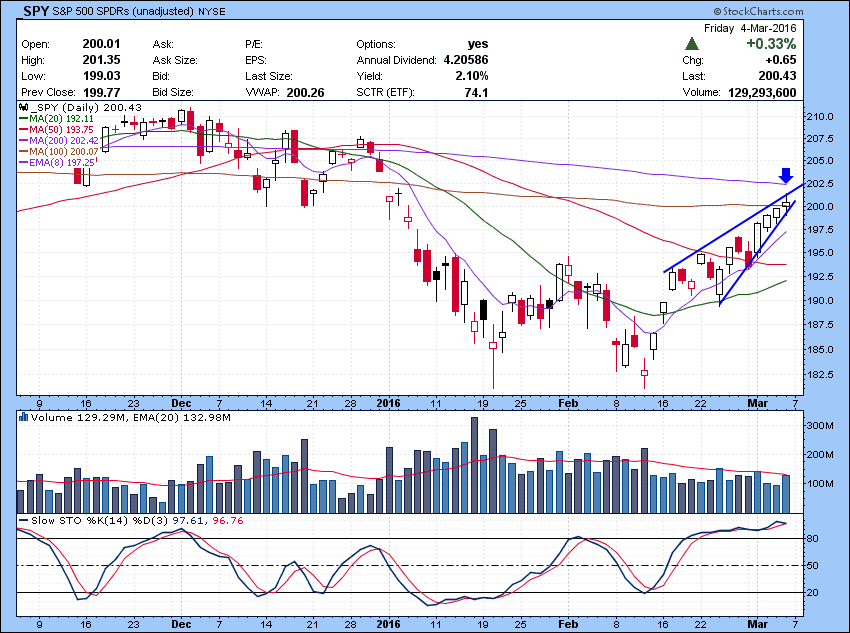
Task: Click the 50 level label on stochastic axis
Action: click(813, 566)
